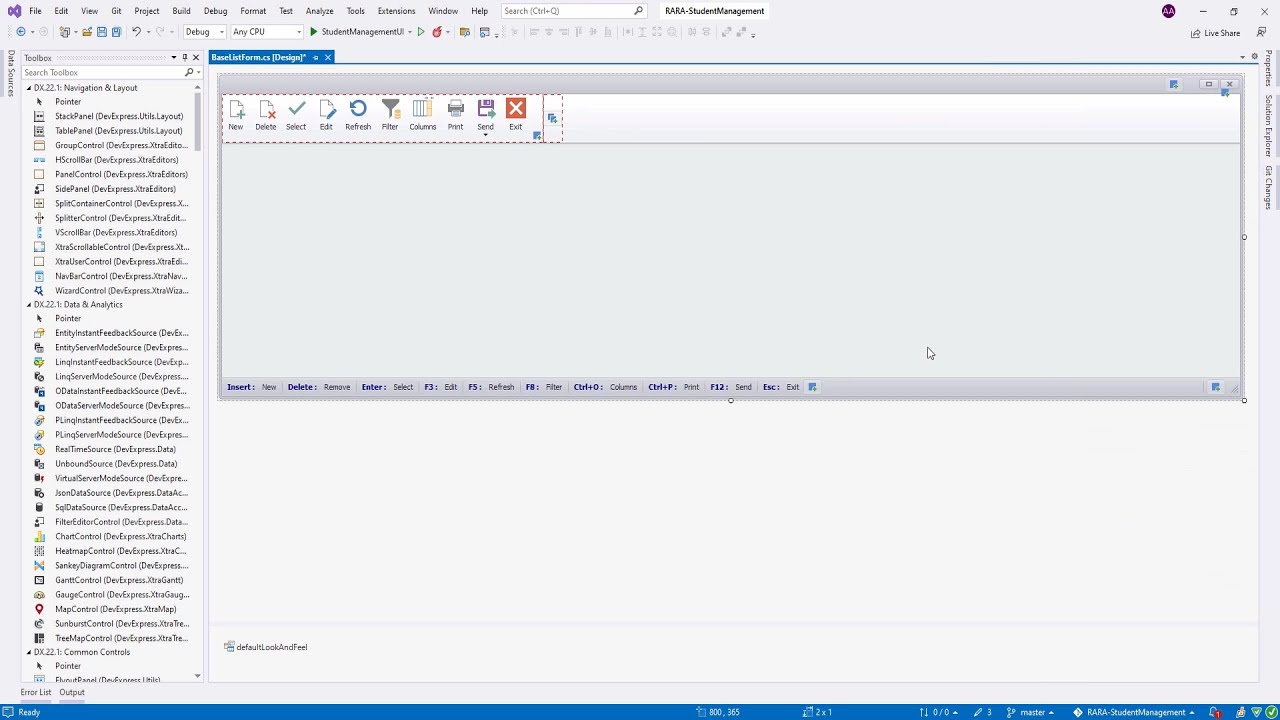The width and height of the screenshot is (1280, 720).
Task: Close the BaseListForm.cs design tab
Action: point(327,57)
